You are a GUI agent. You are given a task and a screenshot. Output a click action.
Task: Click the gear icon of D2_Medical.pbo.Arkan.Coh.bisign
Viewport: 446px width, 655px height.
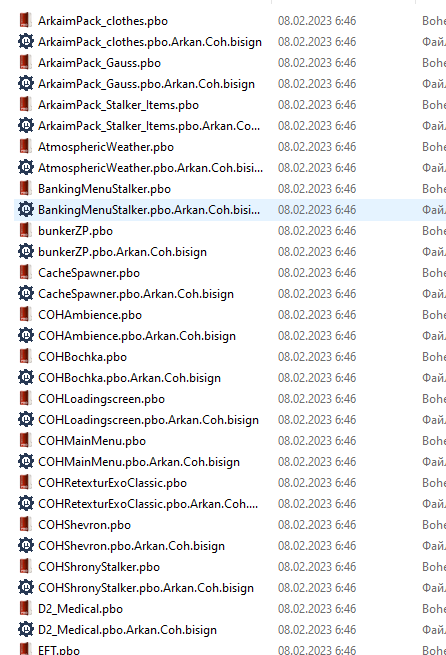pos(25,629)
